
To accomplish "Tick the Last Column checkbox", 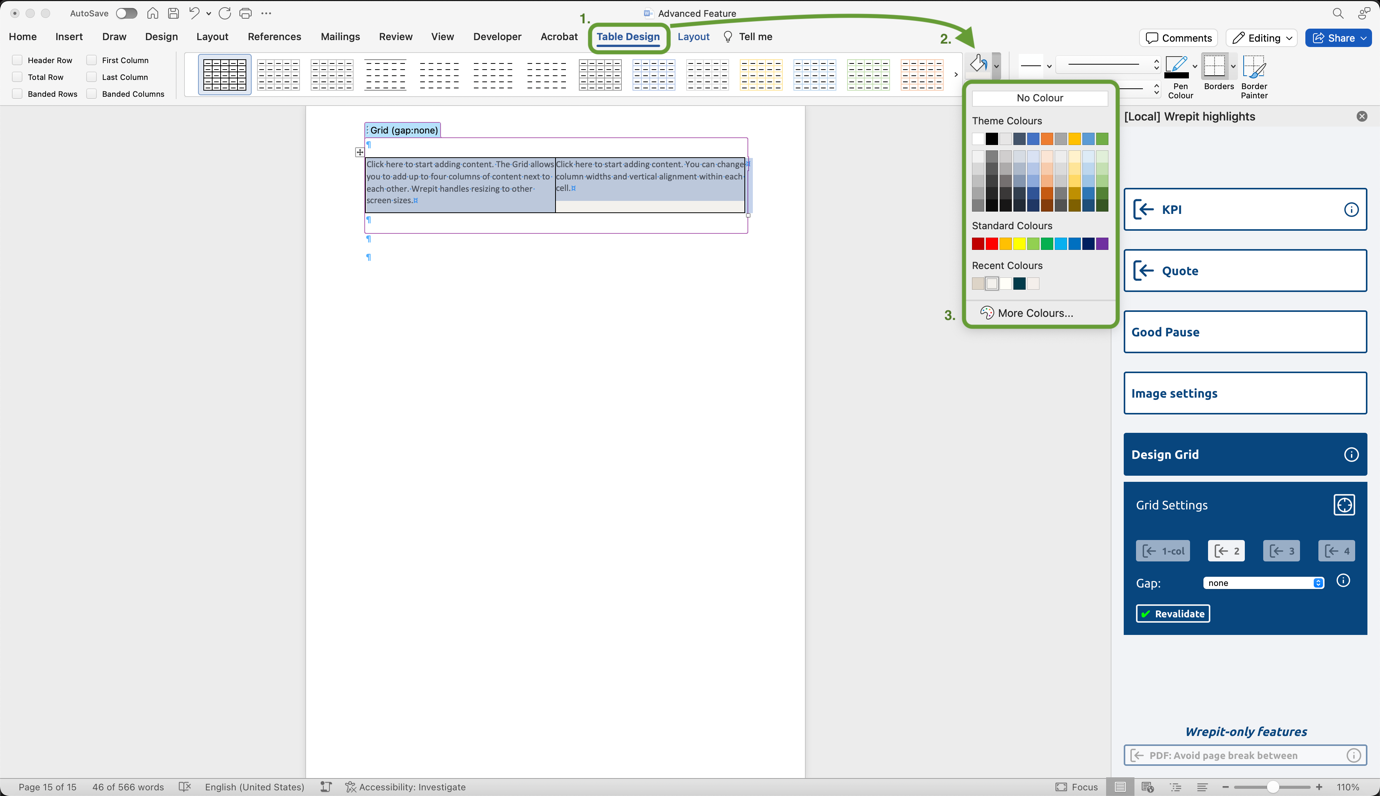I will click(91, 77).
